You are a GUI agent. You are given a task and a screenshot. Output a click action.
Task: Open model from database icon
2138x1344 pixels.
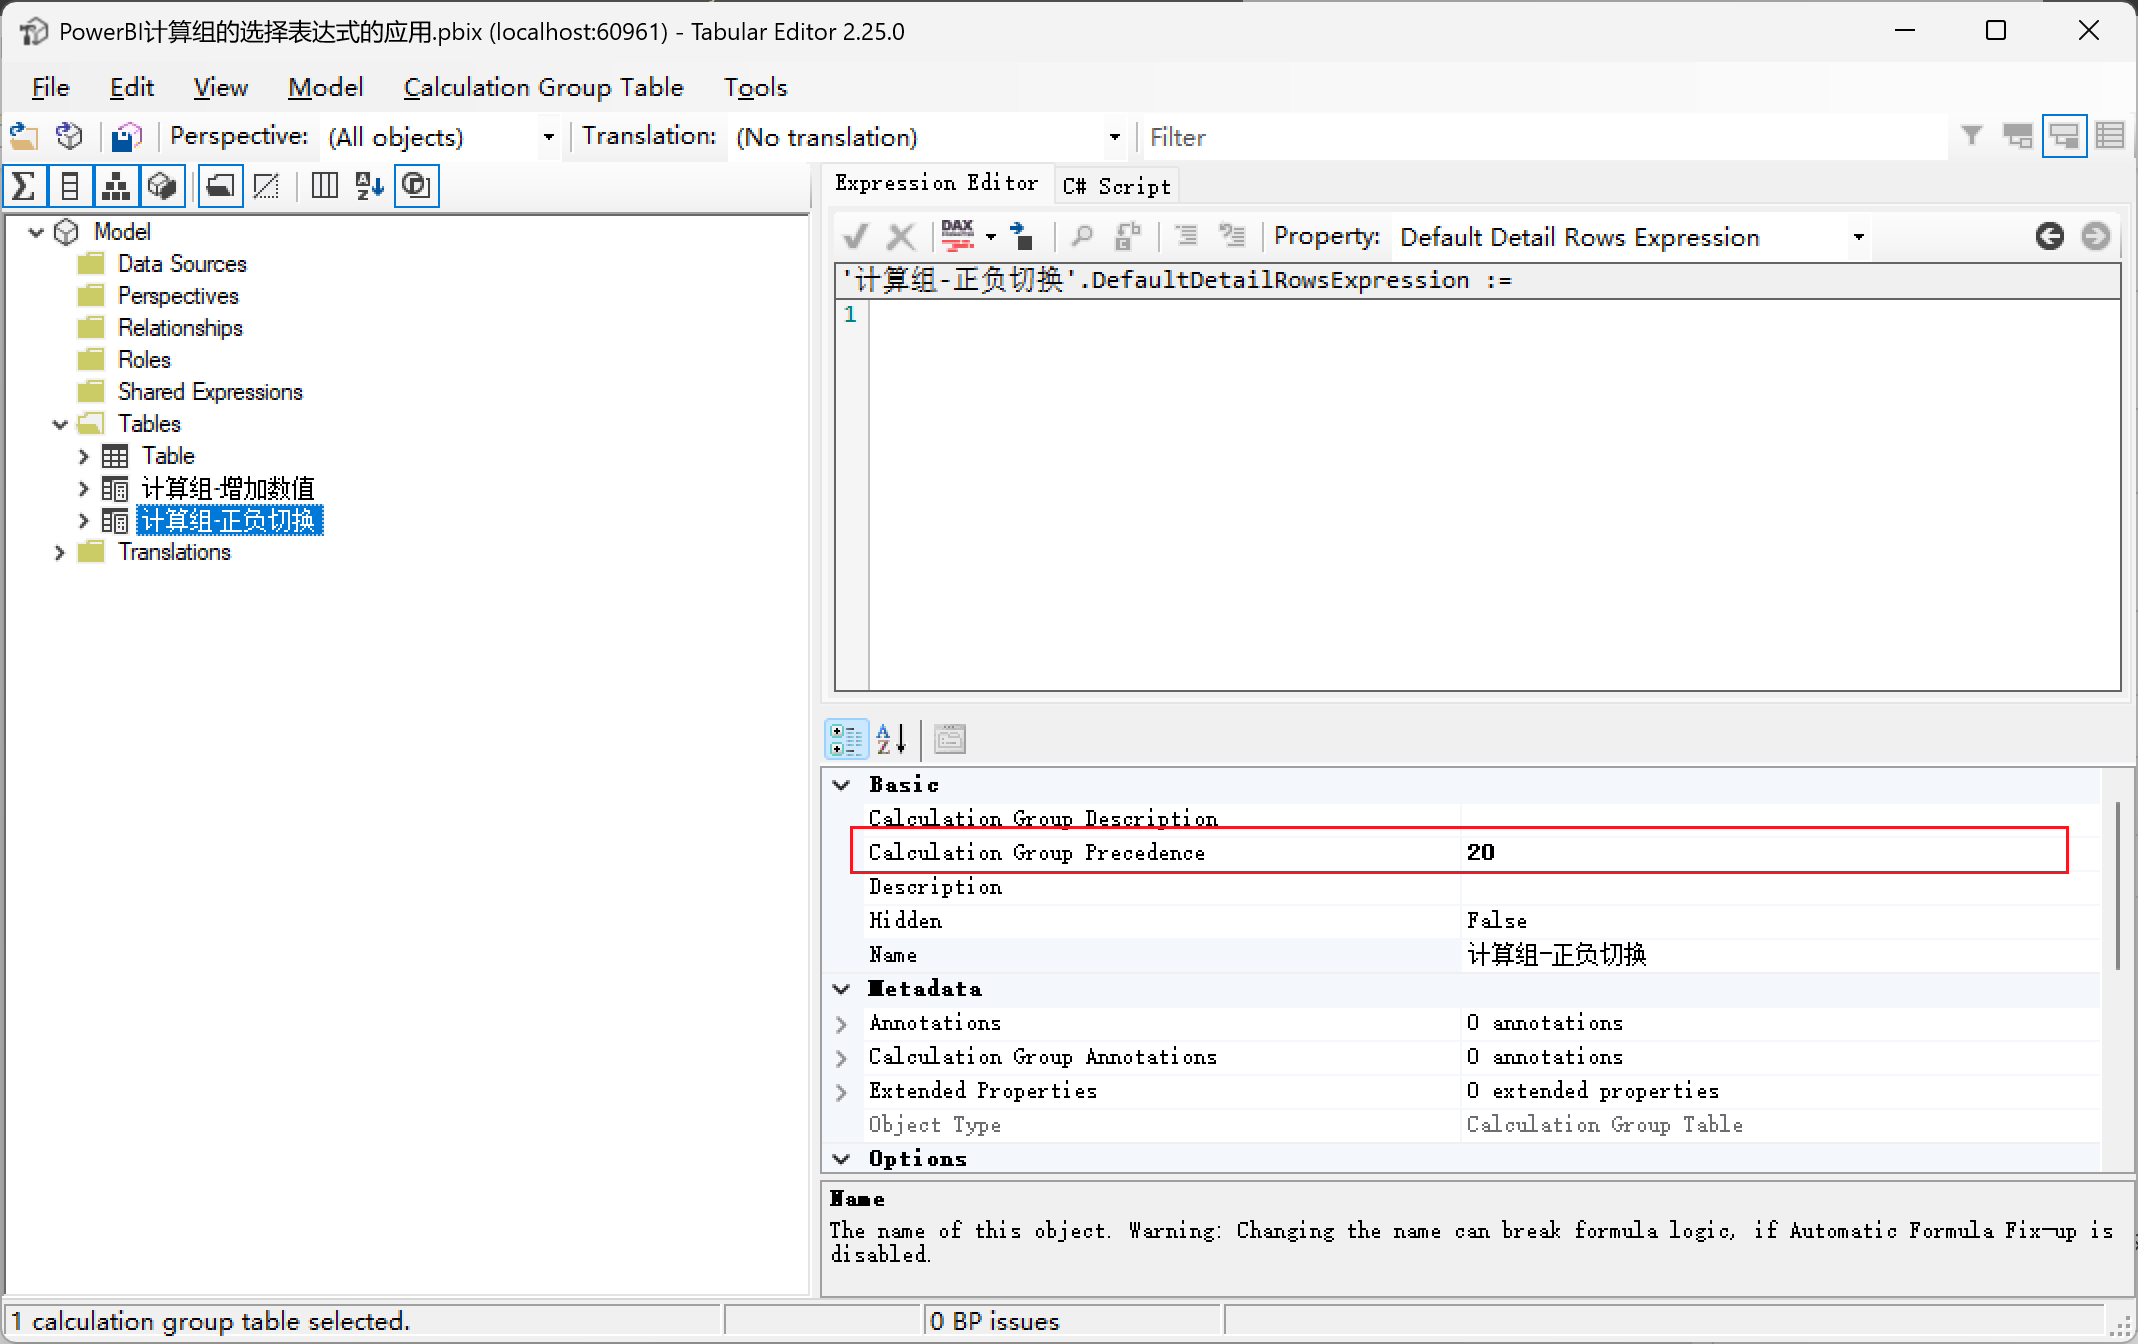[x=69, y=136]
